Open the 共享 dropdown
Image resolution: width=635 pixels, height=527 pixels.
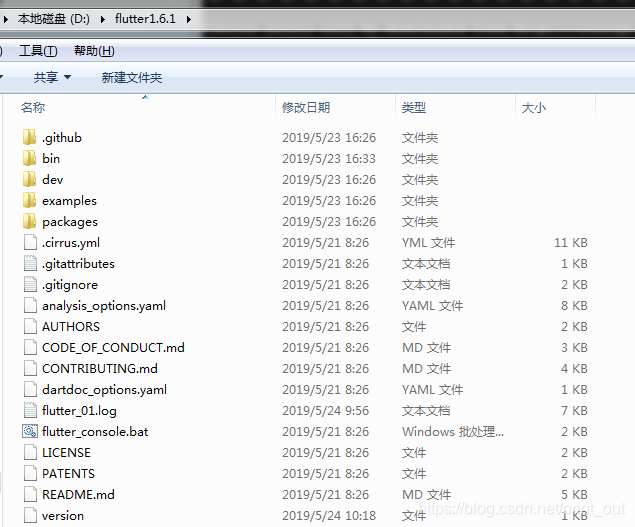point(52,77)
